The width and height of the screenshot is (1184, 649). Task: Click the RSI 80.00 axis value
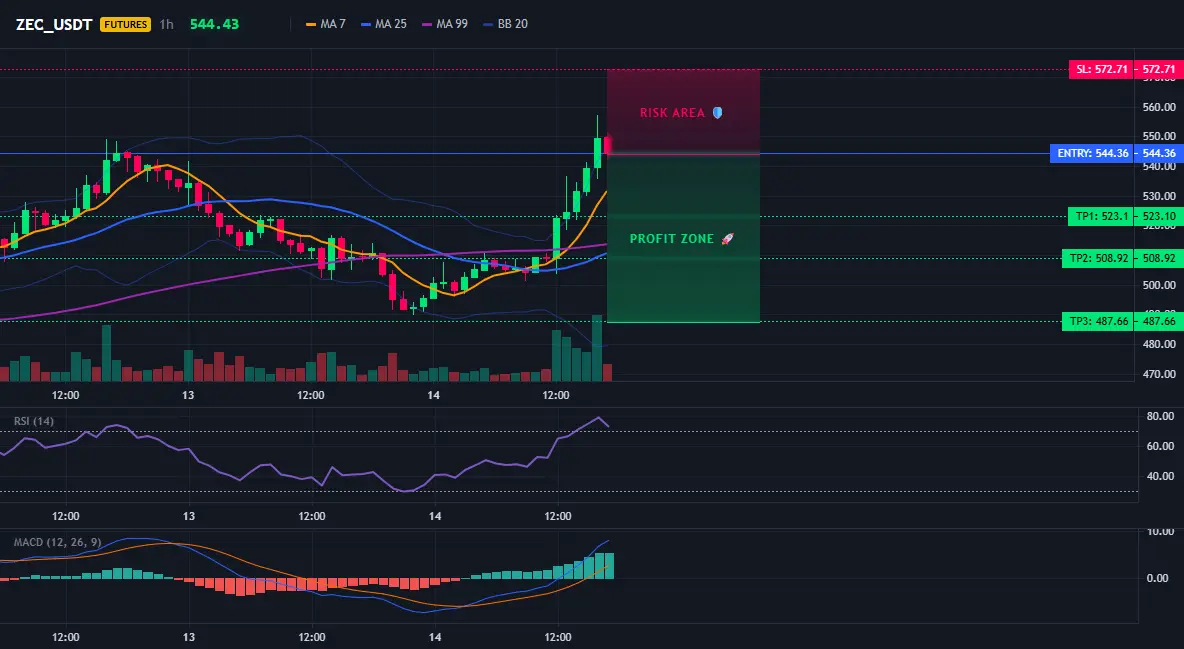tap(1161, 416)
